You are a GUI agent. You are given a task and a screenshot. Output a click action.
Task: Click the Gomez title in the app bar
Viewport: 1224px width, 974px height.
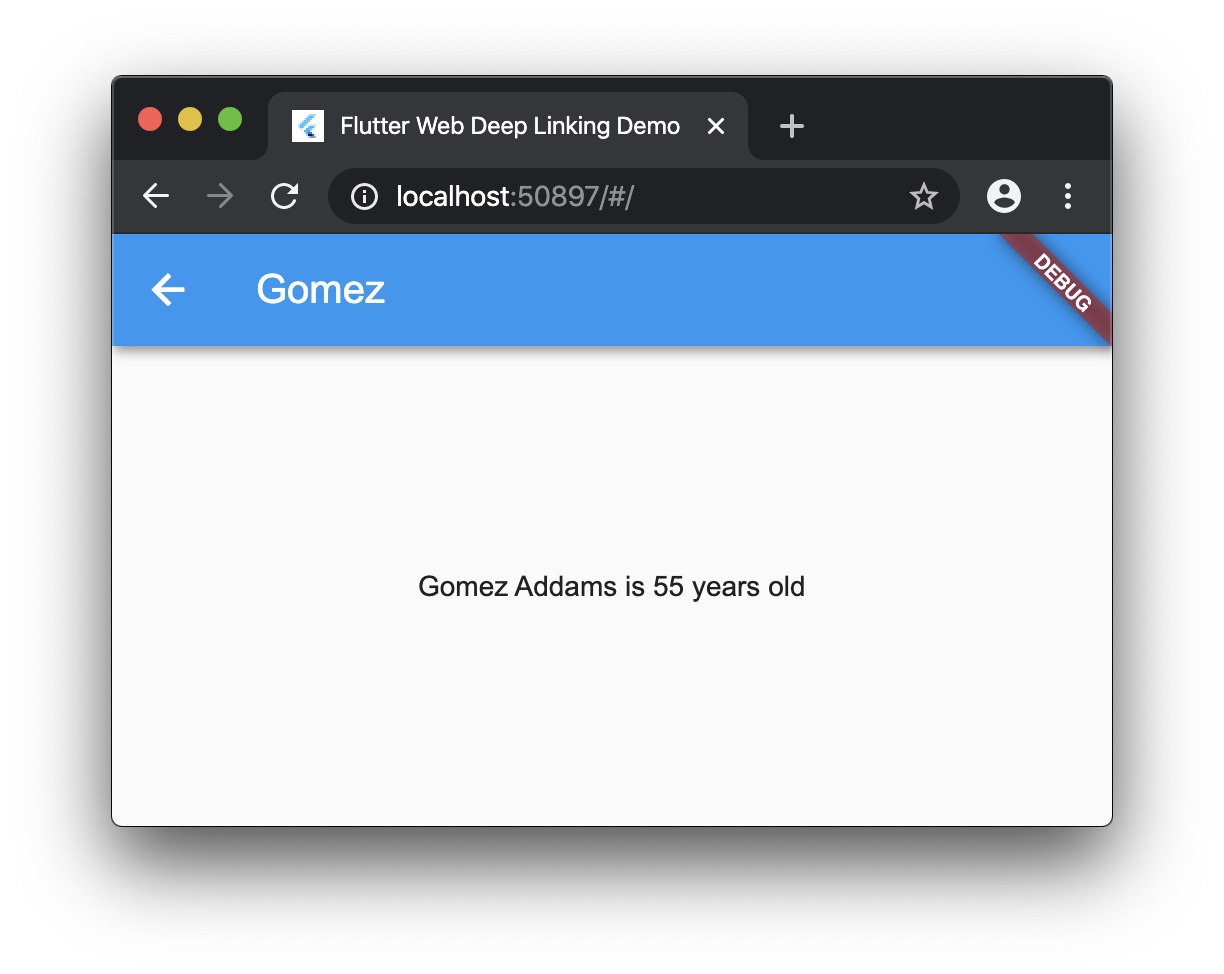pyautogui.click(x=321, y=290)
